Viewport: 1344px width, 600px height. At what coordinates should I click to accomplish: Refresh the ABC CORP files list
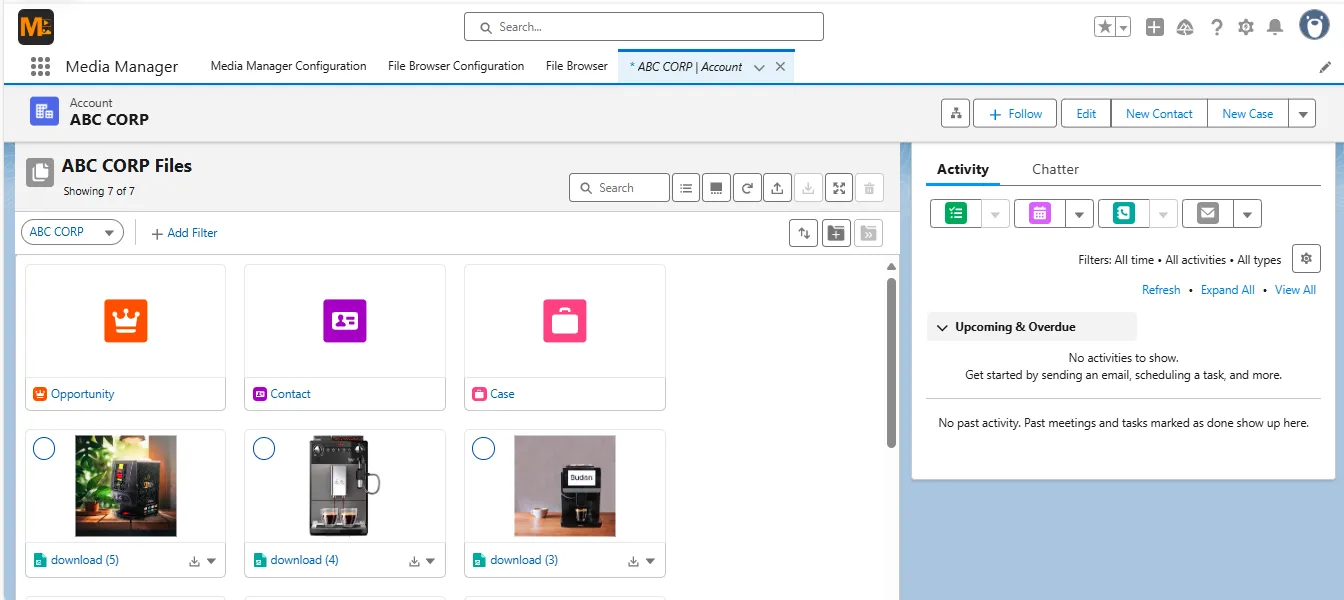[x=746, y=187]
